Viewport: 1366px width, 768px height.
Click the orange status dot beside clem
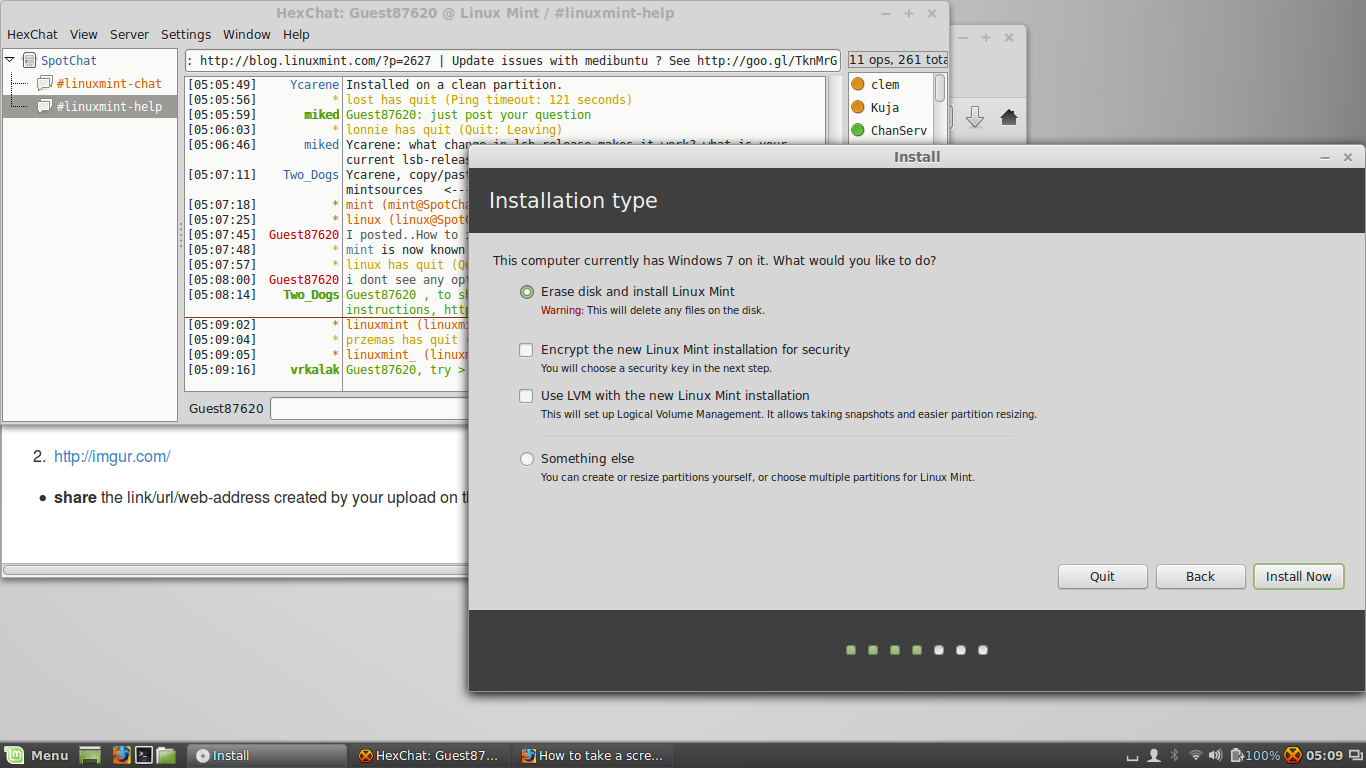pyautogui.click(x=857, y=84)
